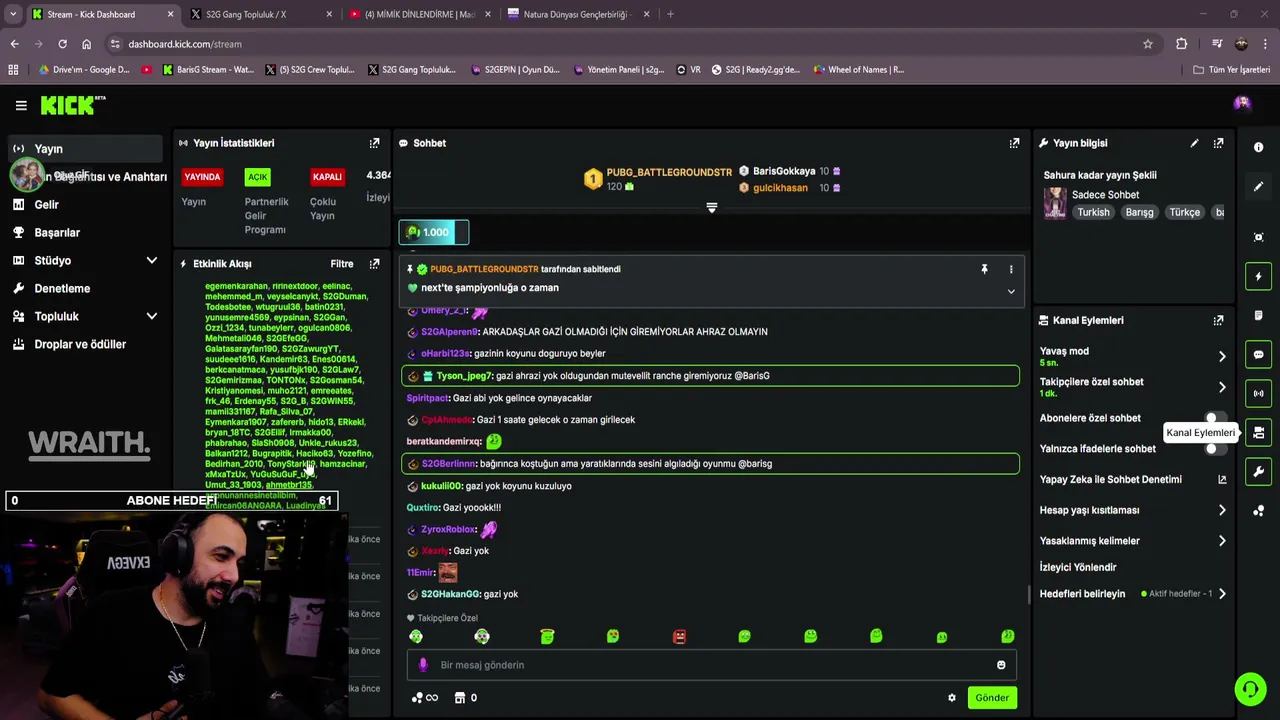Open Wheel of Names bookmark
The width and height of the screenshot is (1280, 720).
pyautogui.click(x=859, y=70)
